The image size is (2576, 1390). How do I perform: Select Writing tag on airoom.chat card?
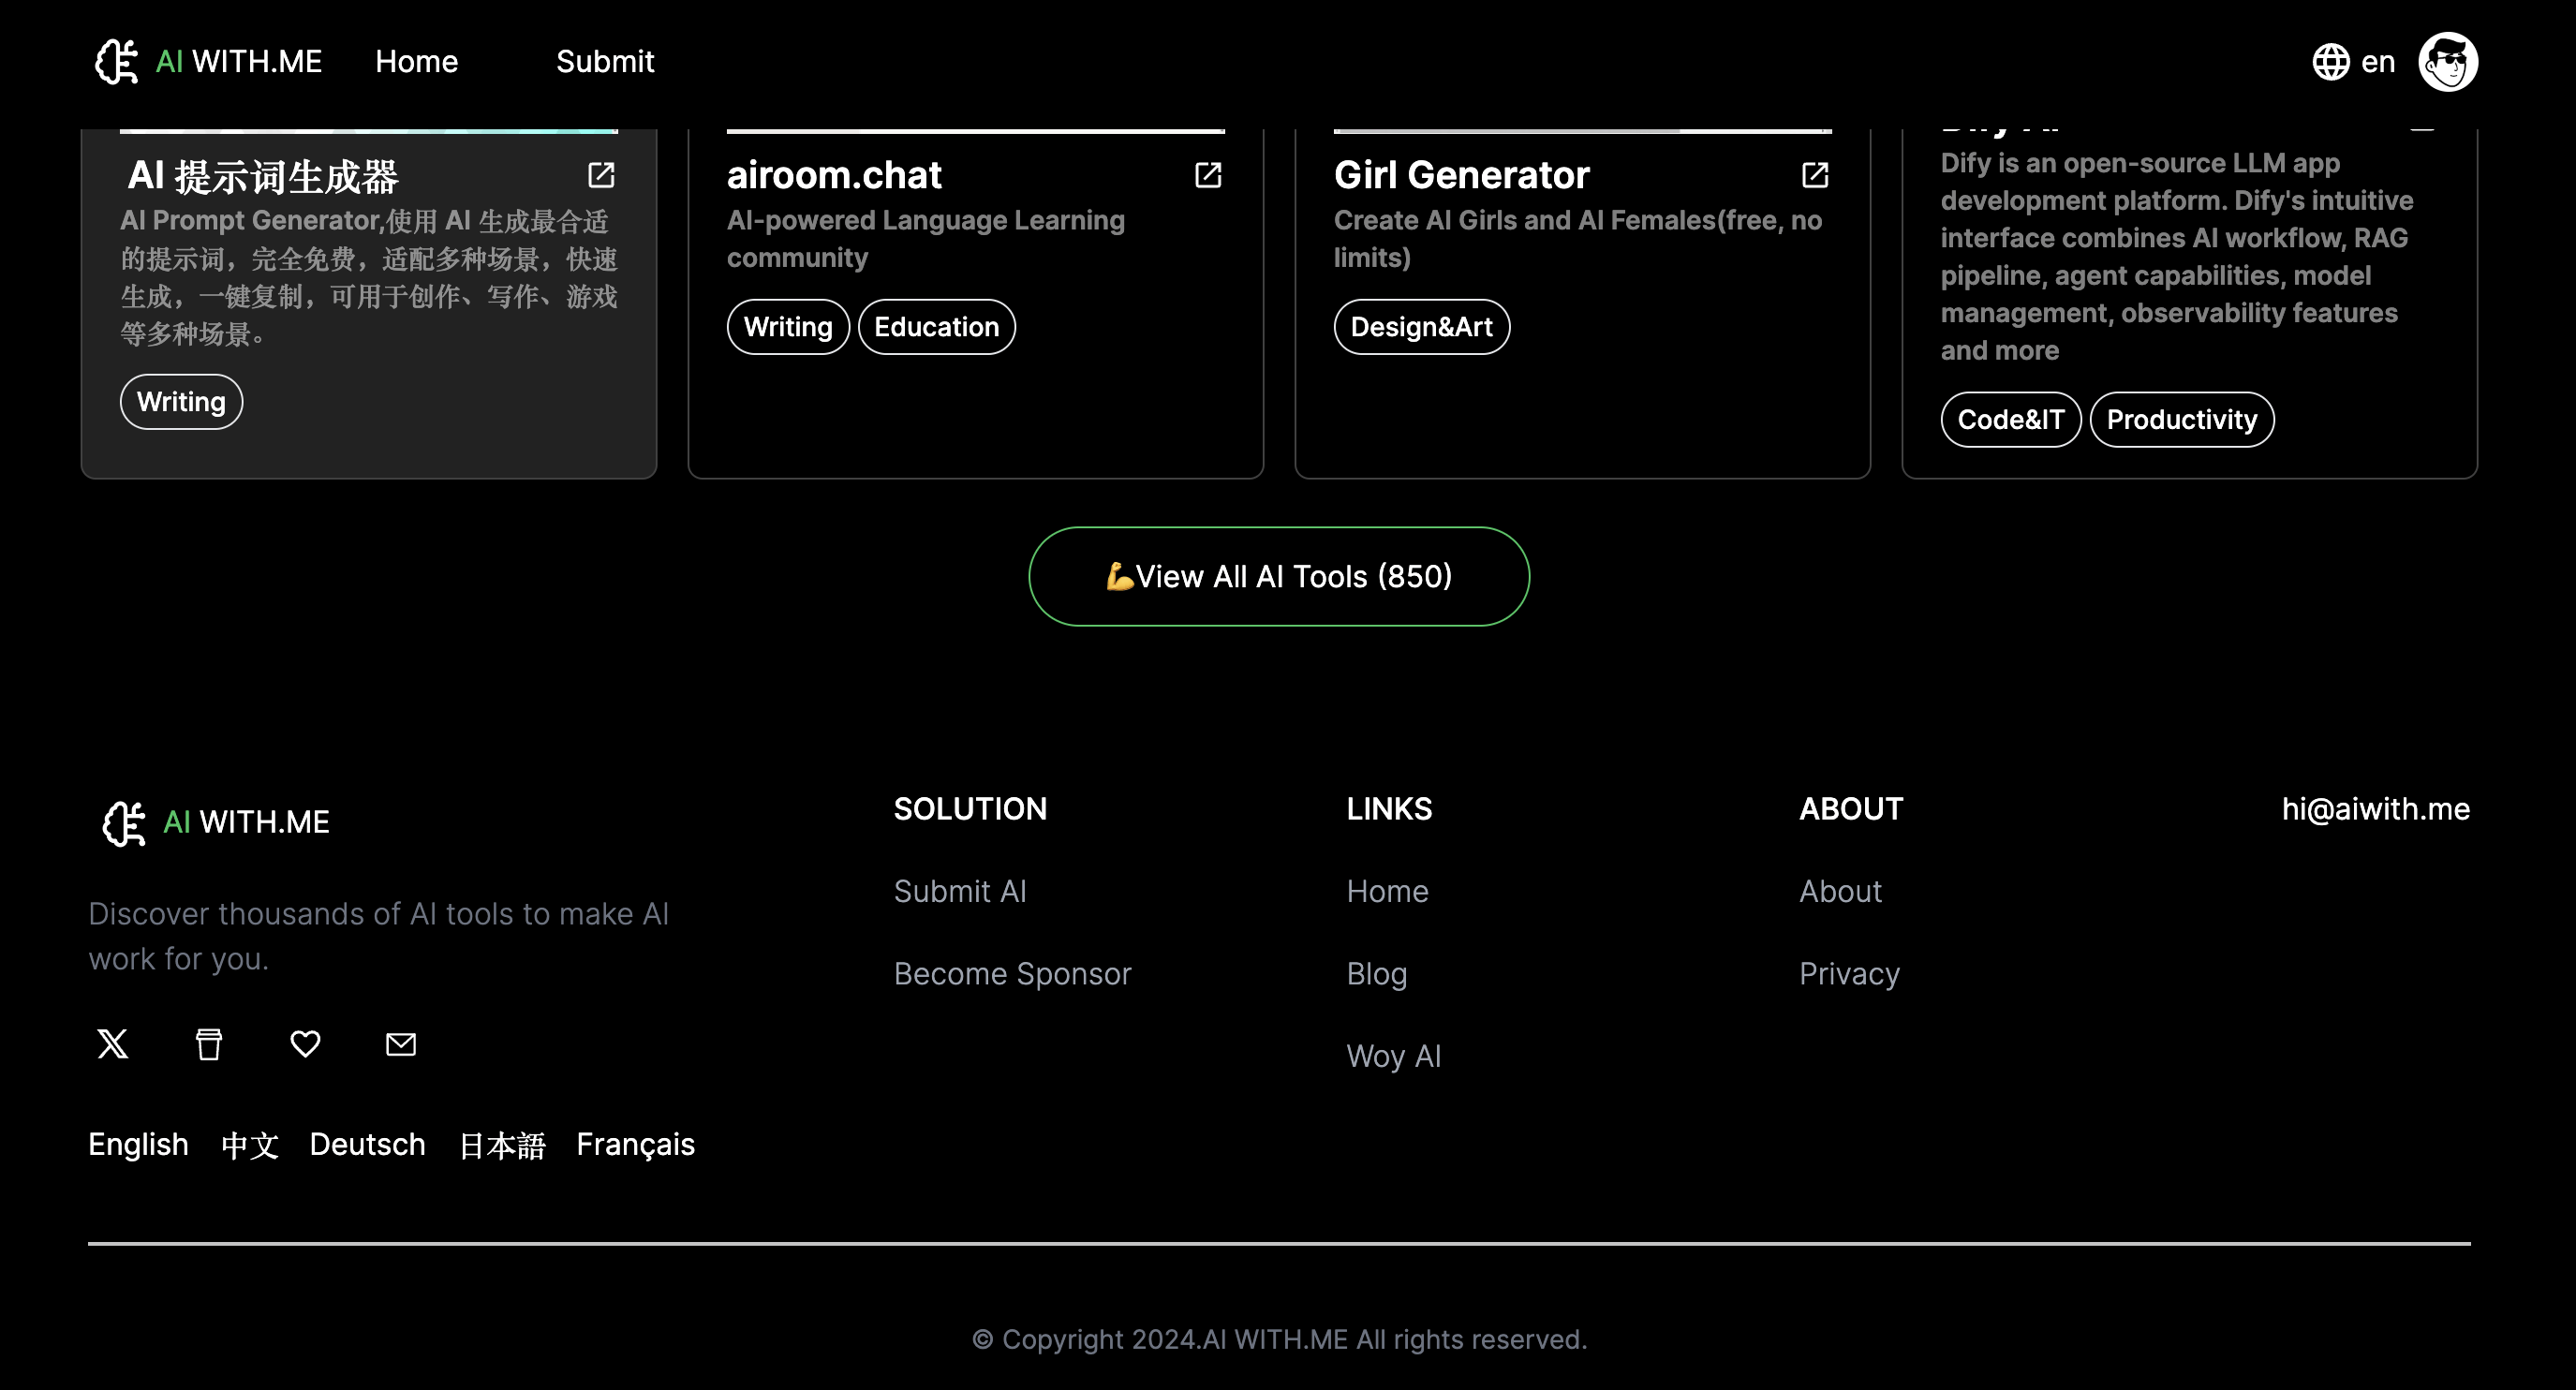point(788,327)
